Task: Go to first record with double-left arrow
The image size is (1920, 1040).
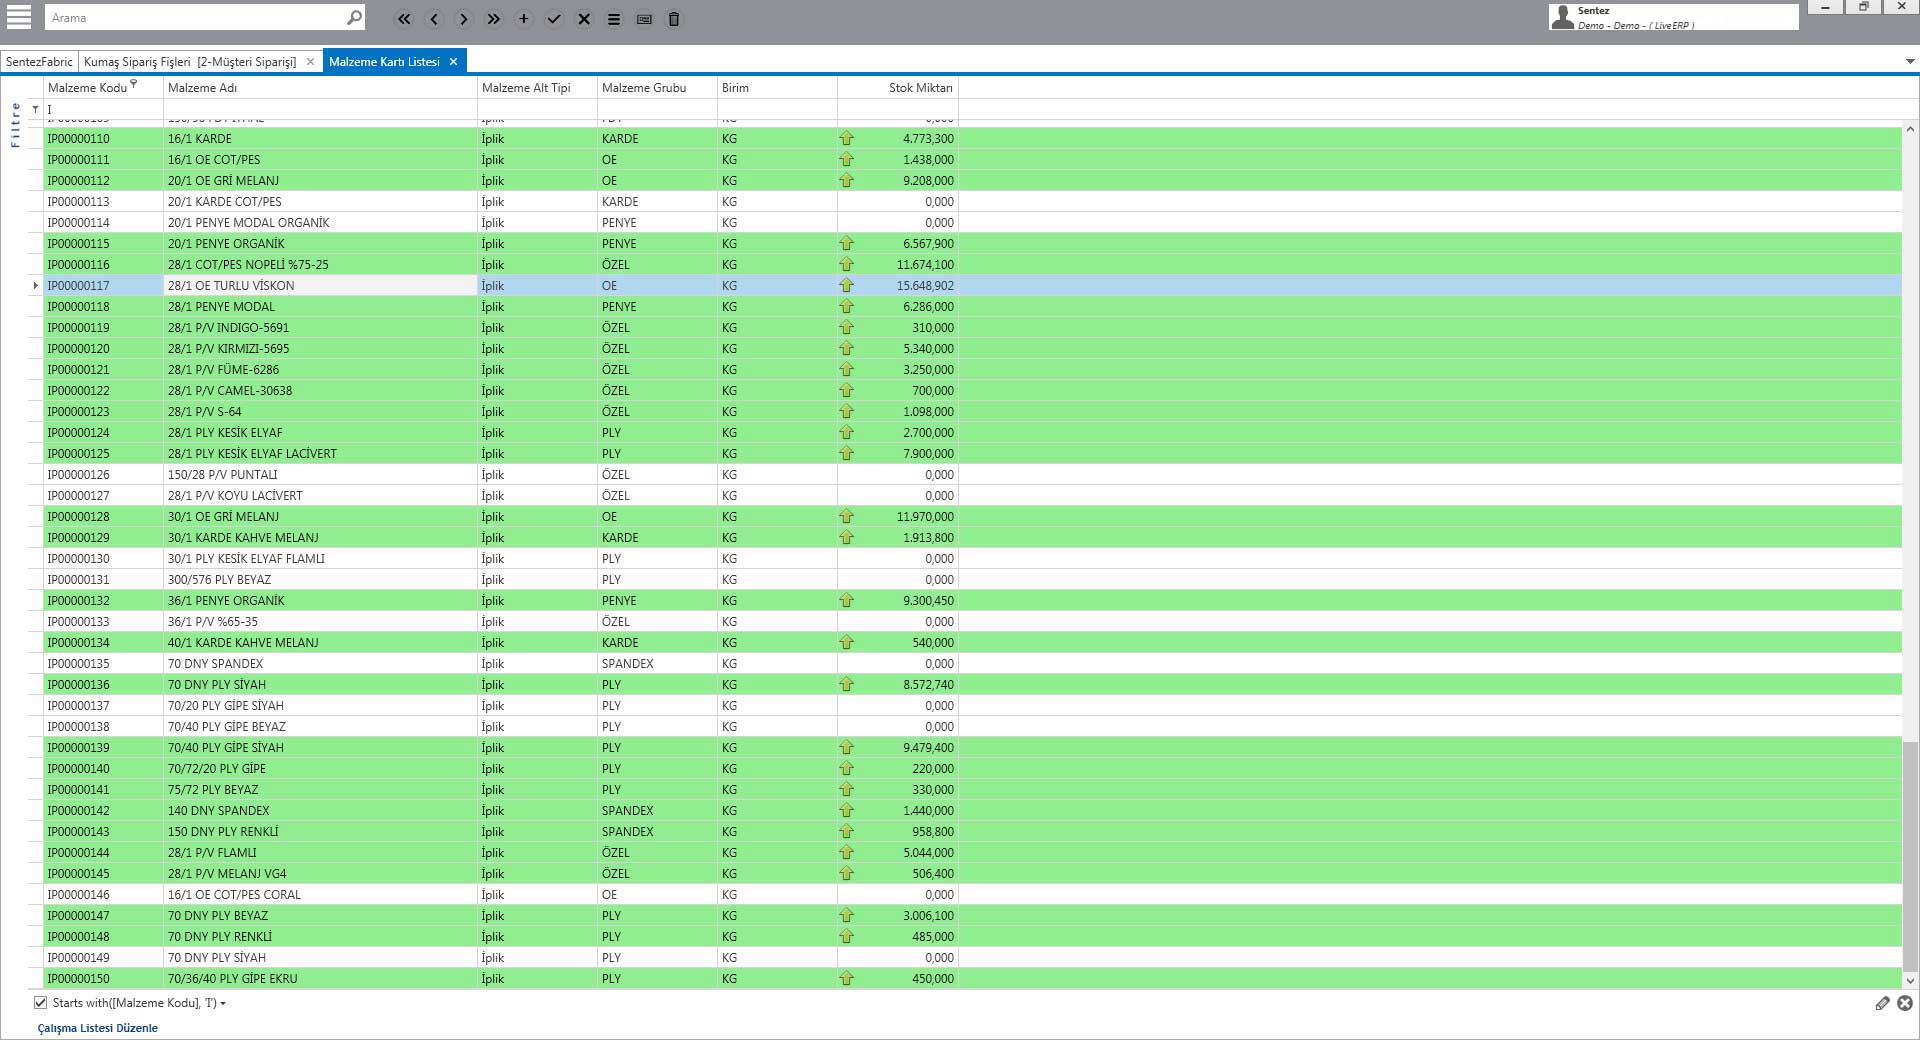Action: 404,19
